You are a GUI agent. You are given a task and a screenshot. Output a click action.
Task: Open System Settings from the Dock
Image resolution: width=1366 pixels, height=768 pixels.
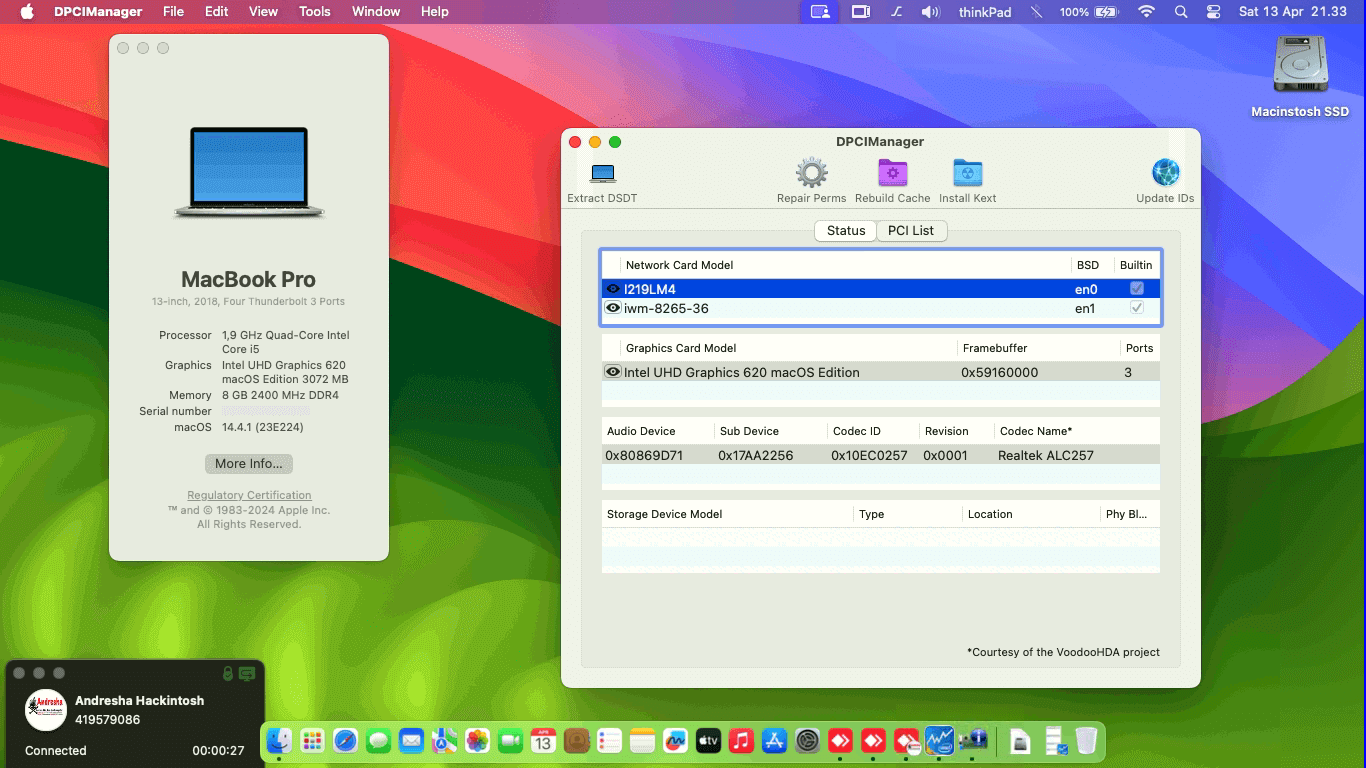click(807, 741)
